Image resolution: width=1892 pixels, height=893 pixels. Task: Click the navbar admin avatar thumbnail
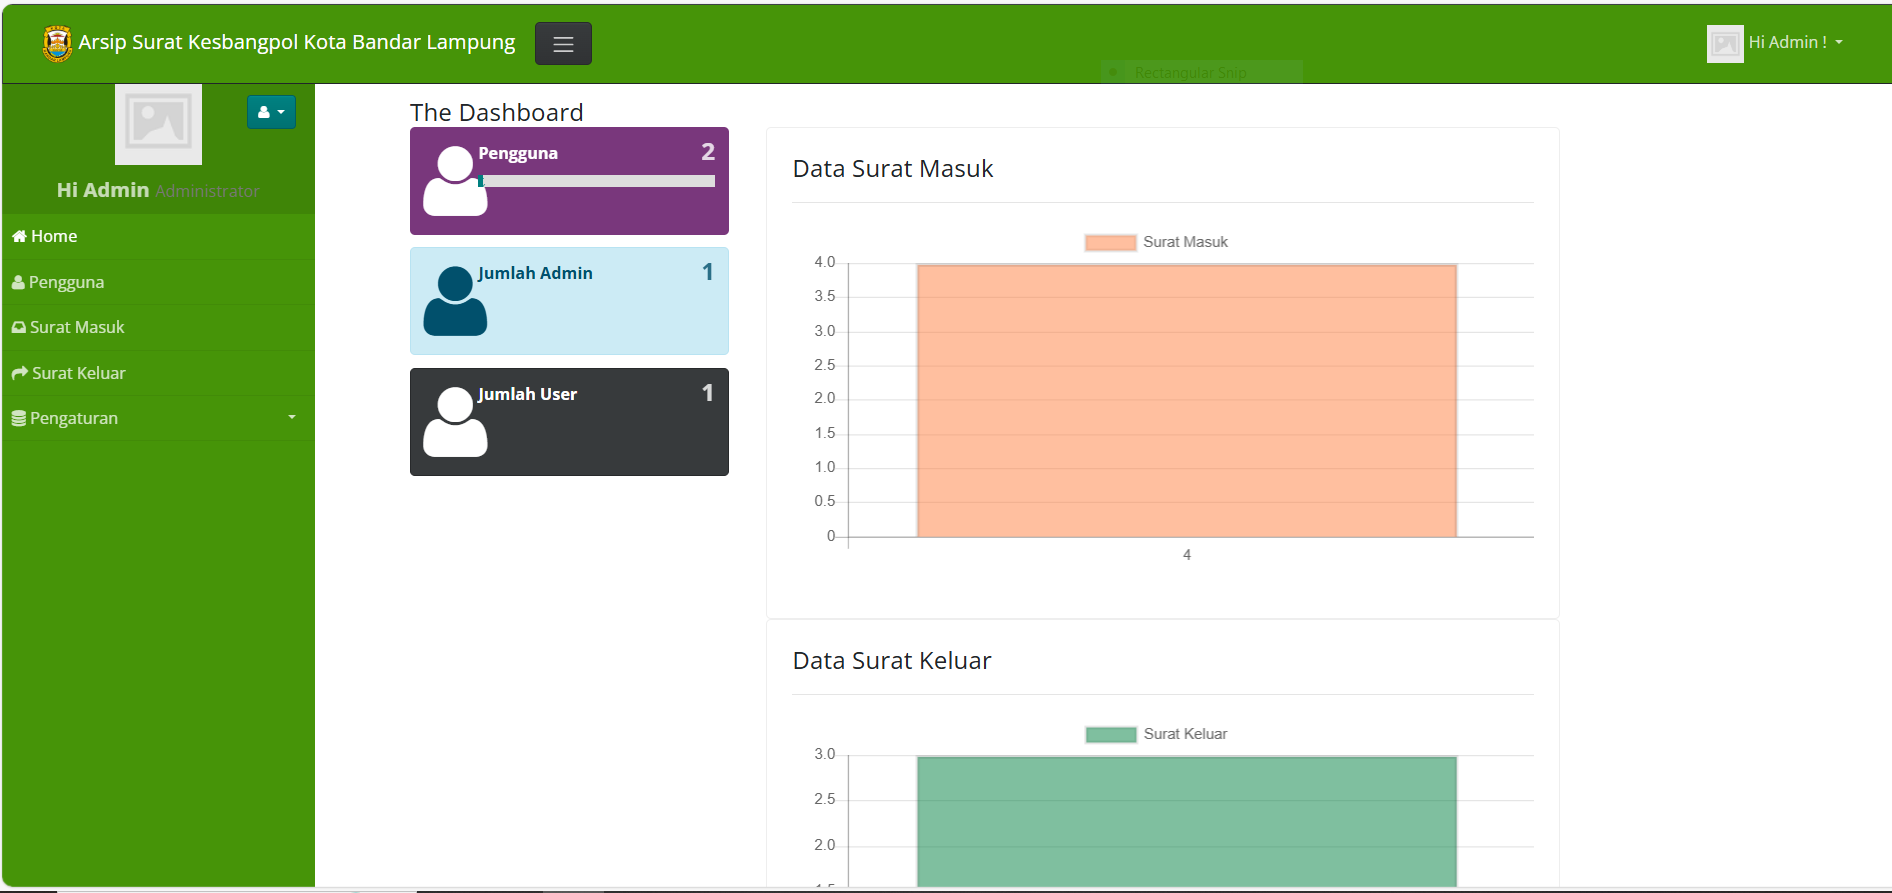tap(1725, 43)
